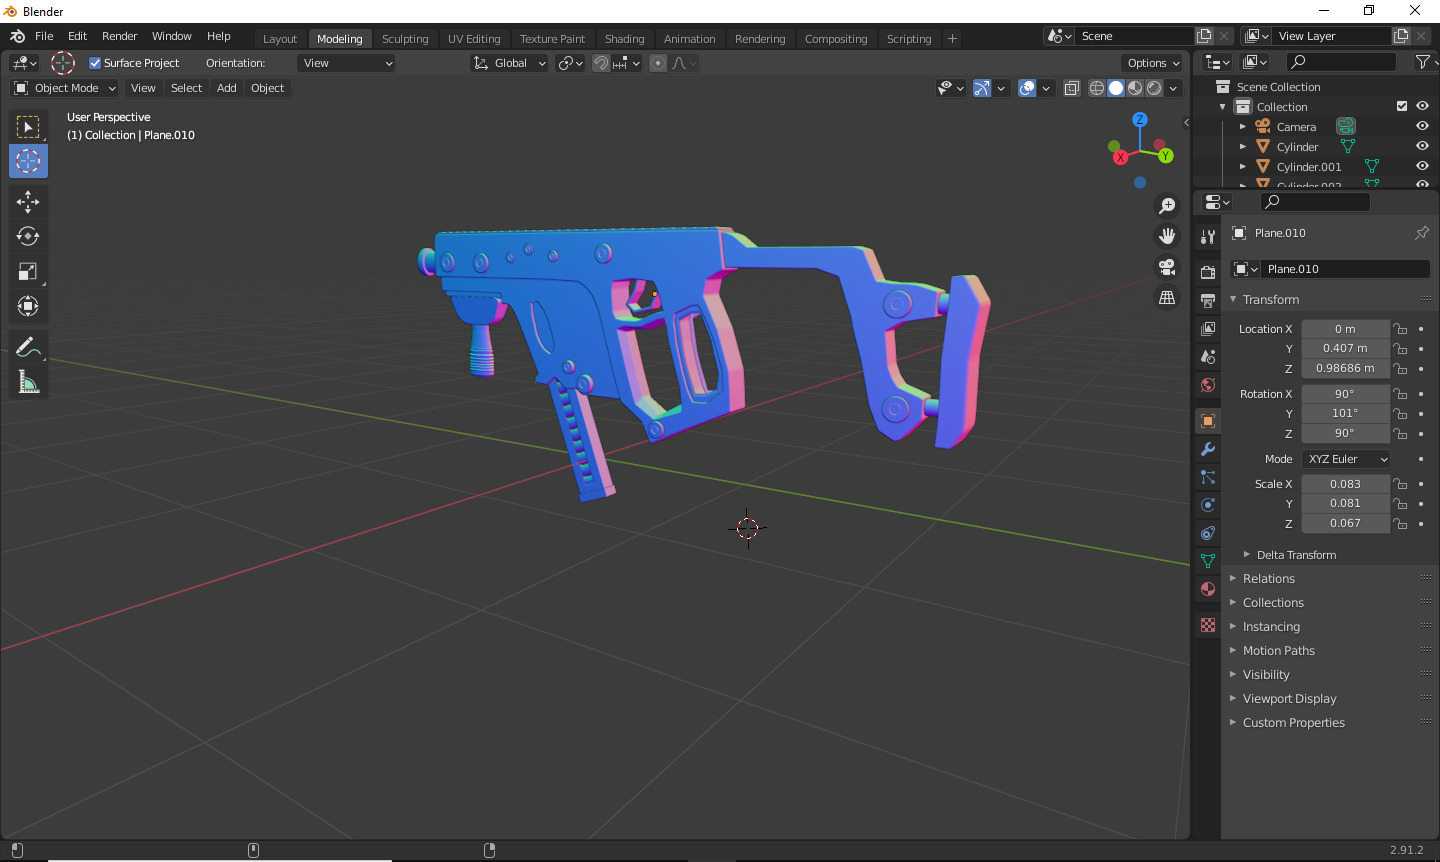
Task: Open the Object Mode dropdown
Action: pos(65,88)
